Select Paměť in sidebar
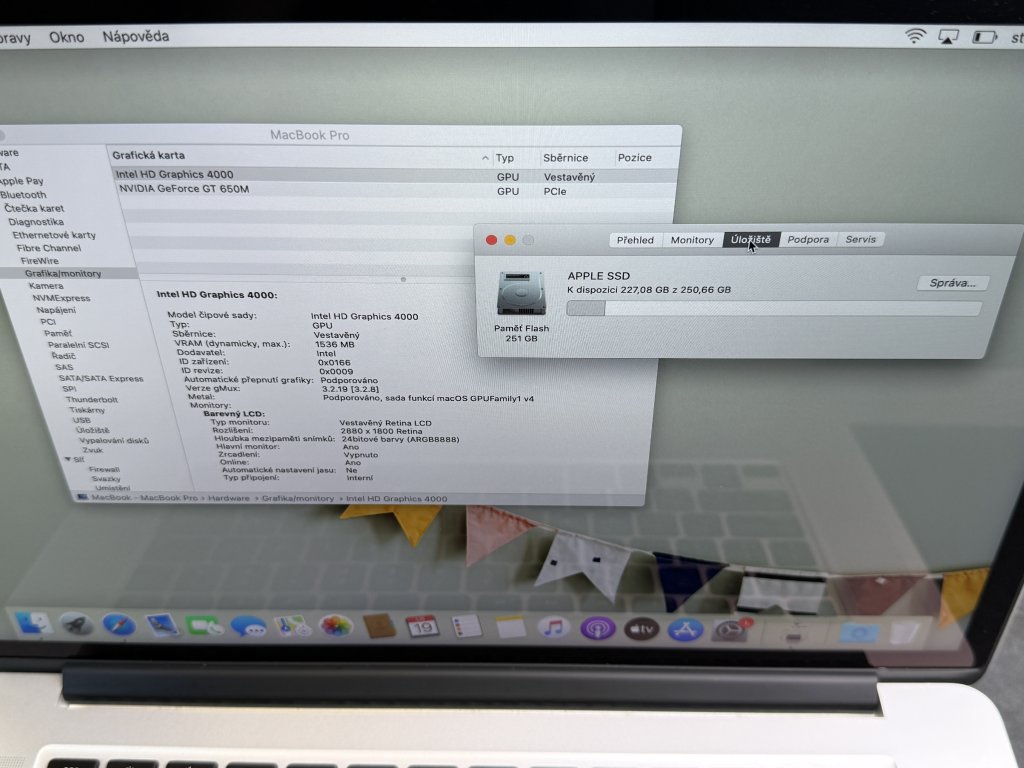 click(57, 333)
